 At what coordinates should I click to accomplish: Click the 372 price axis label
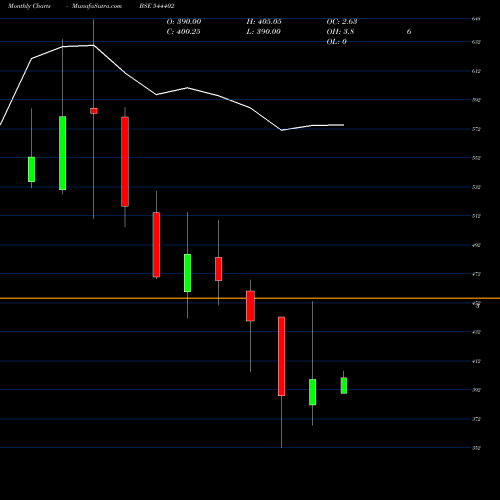coord(476,419)
